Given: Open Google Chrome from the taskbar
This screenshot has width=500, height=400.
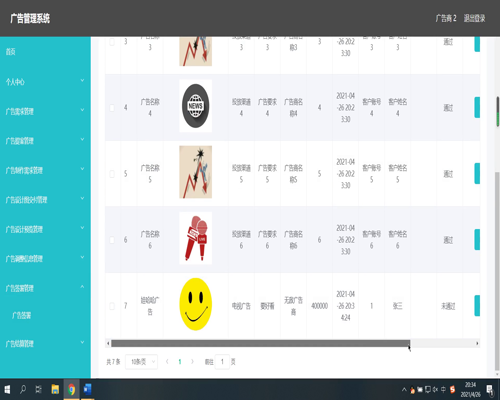Looking at the screenshot, I should pos(71,389).
